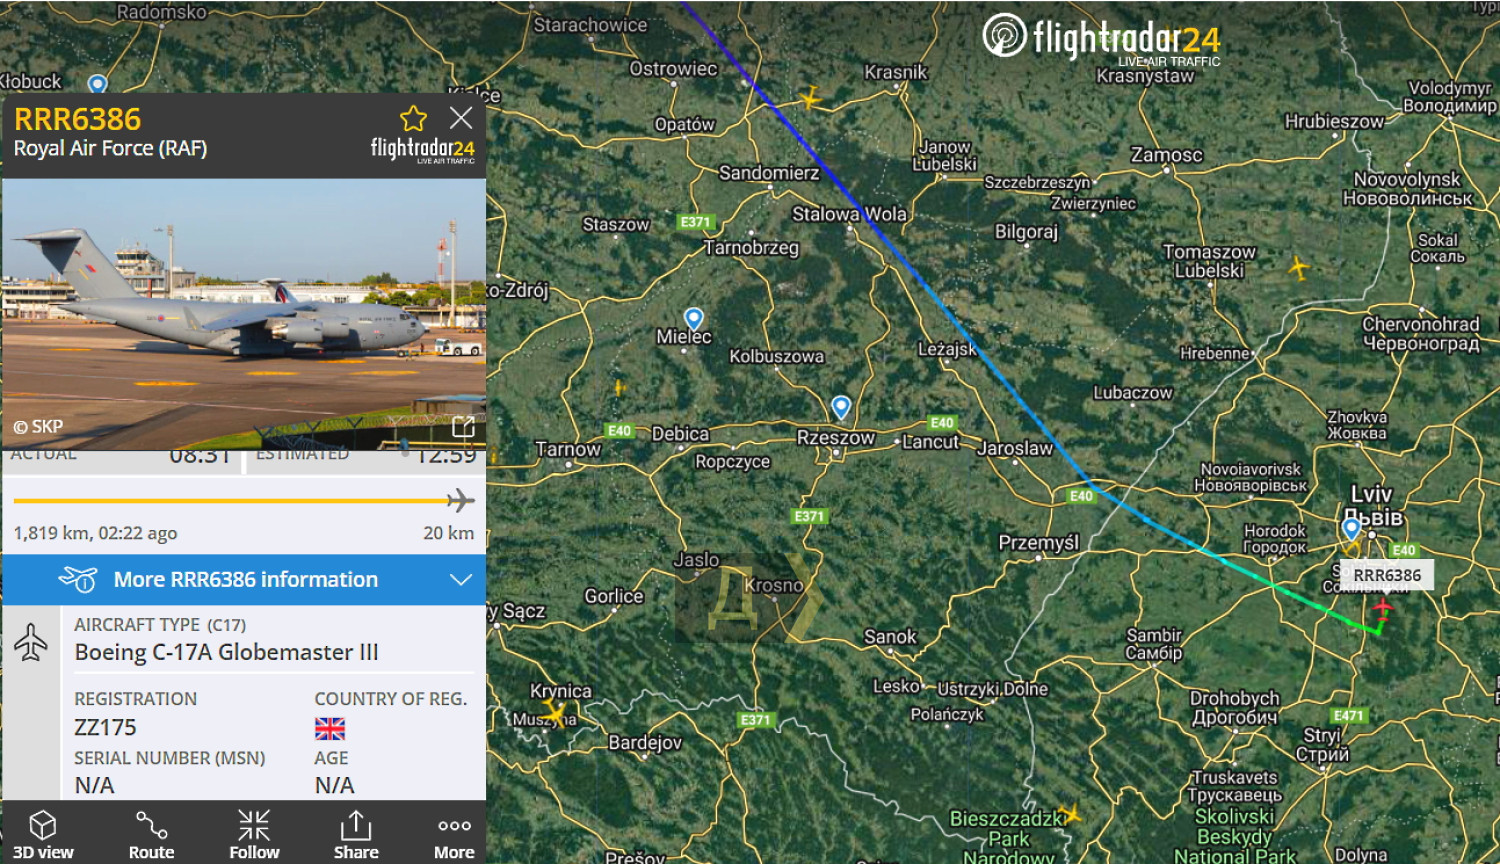Expand More RRR6386 information section
This screenshot has height=864, width=1500.
tap(244, 580)
